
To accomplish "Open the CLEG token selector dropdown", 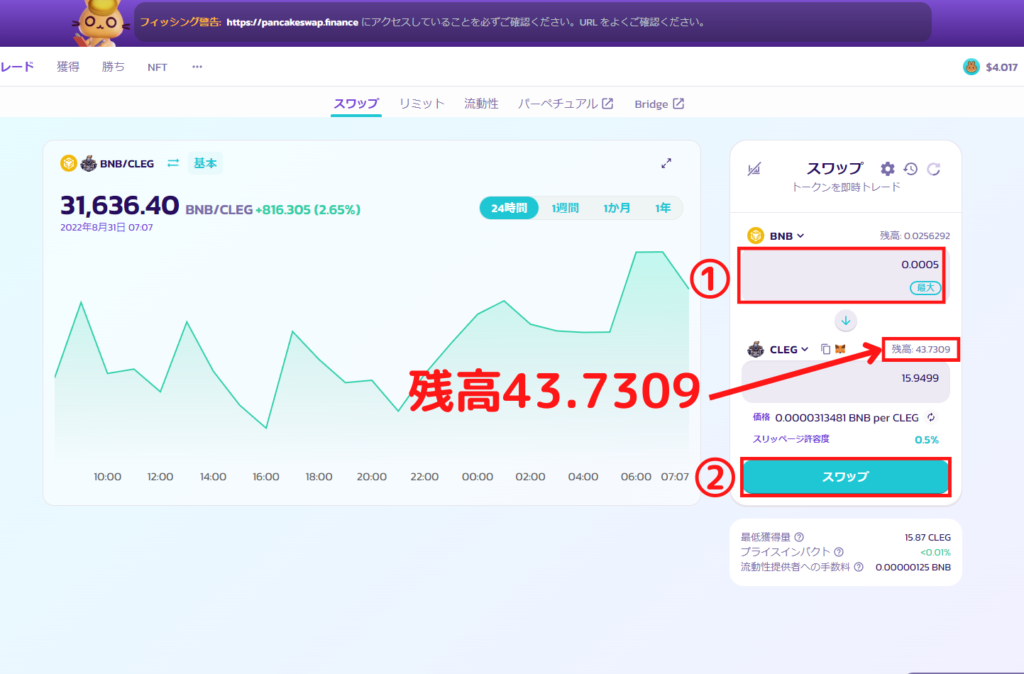I will click(x=778, y=349).
